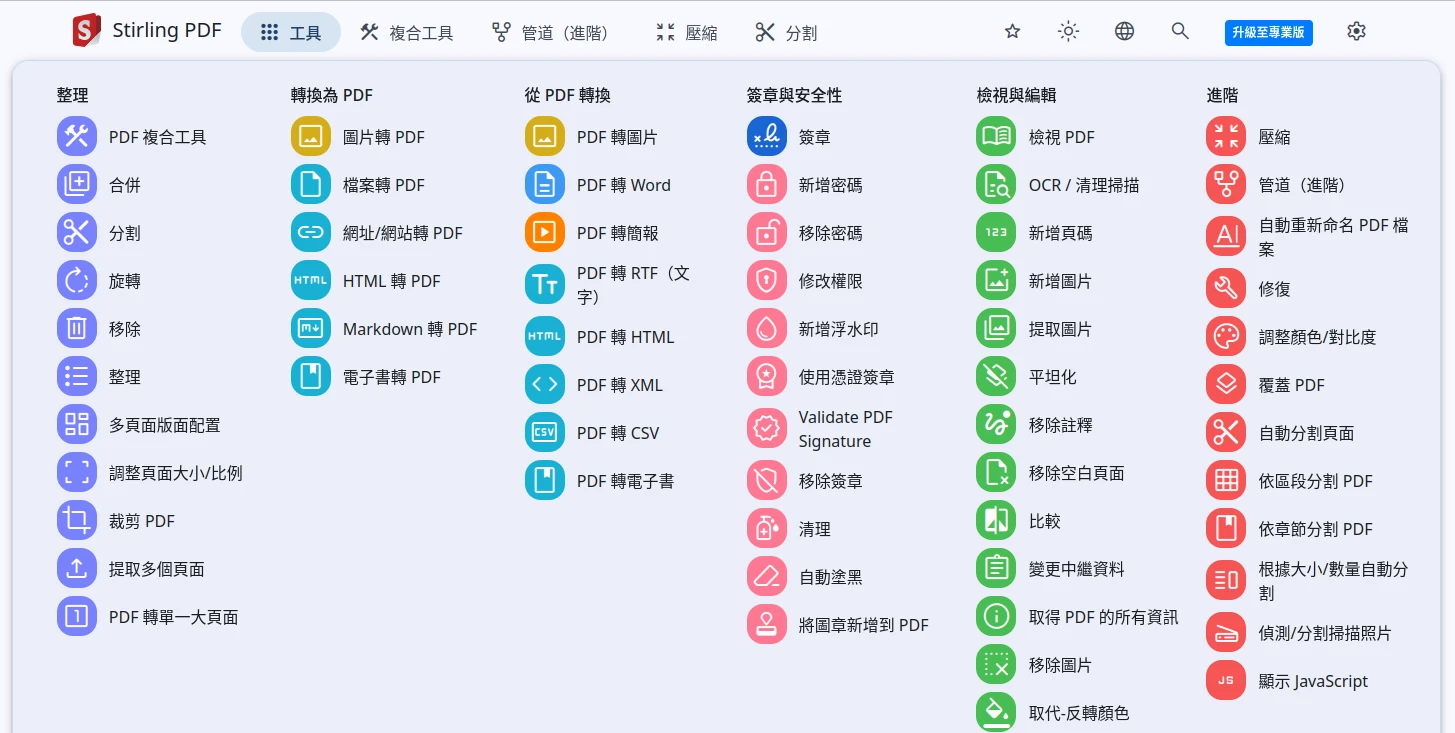Click the 旋轉 rotate icon
This screenshot has height=733, width=1455.
tap(77, 280)
